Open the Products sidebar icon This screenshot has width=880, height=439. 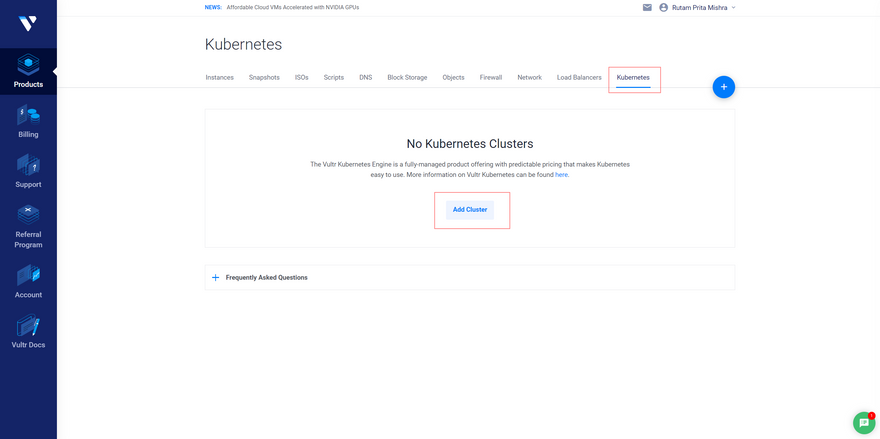28,71
